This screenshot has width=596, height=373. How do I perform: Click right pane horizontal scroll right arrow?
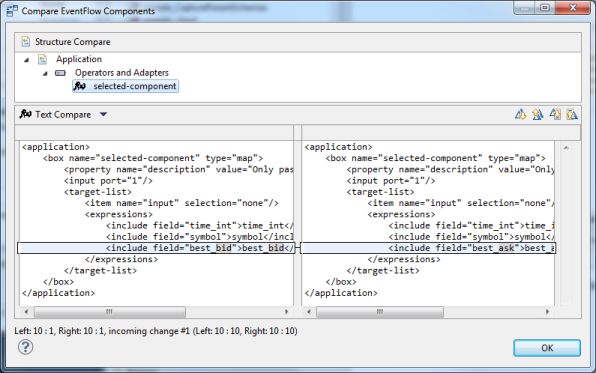coord(547,312)
